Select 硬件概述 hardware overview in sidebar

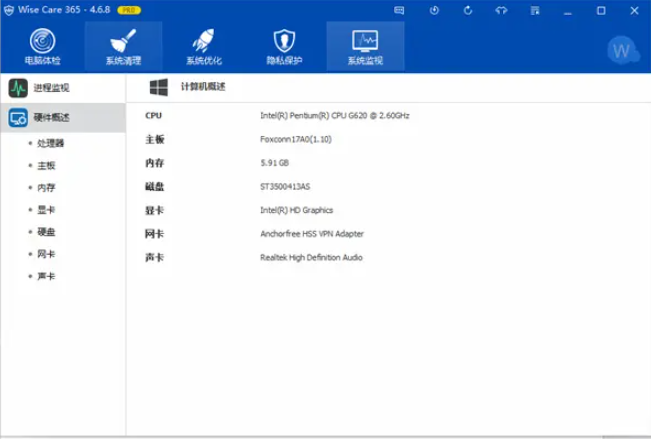pyautogui.click(x=63, y=118)
